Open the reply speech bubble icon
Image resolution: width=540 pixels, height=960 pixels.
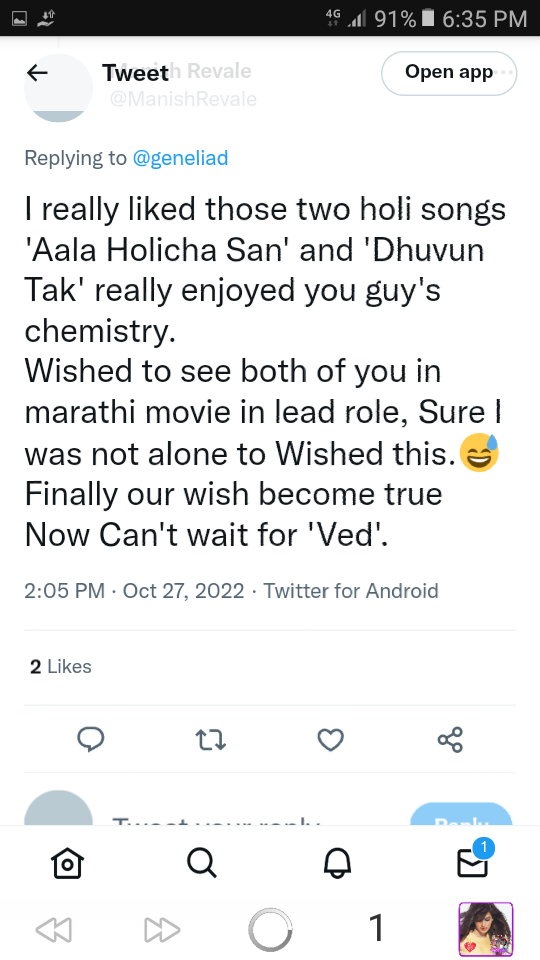coord(91,740)
